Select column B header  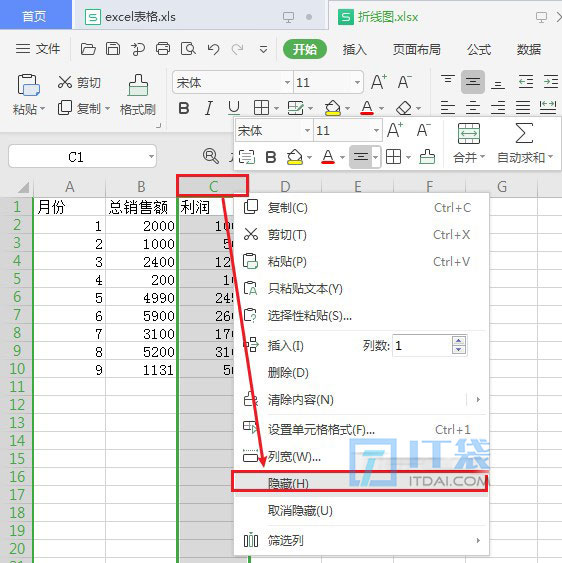click(141, 186)
